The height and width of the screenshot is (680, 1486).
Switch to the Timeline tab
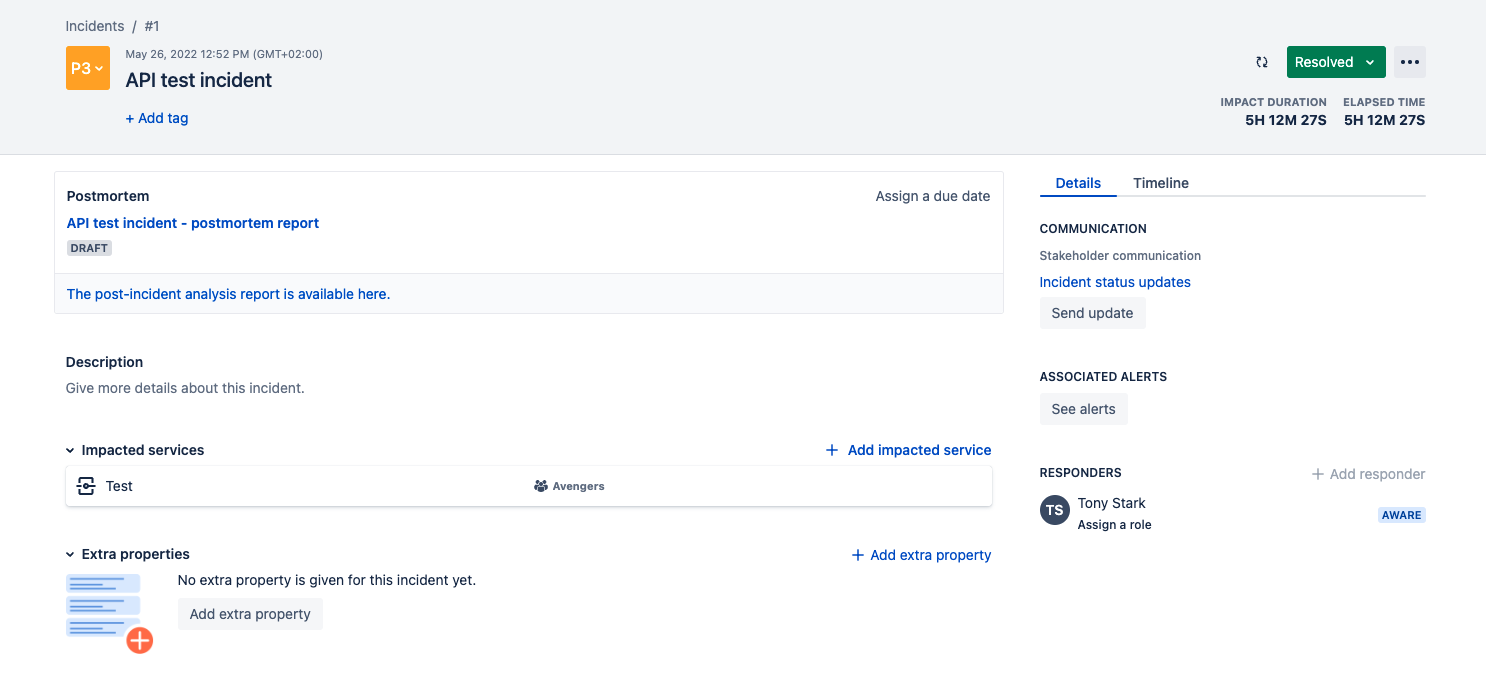1160,183
